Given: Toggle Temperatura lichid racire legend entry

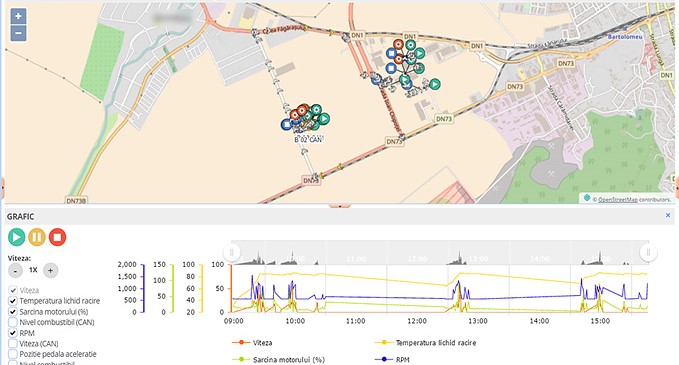Looking at the screenshot, I should point(426,342).
